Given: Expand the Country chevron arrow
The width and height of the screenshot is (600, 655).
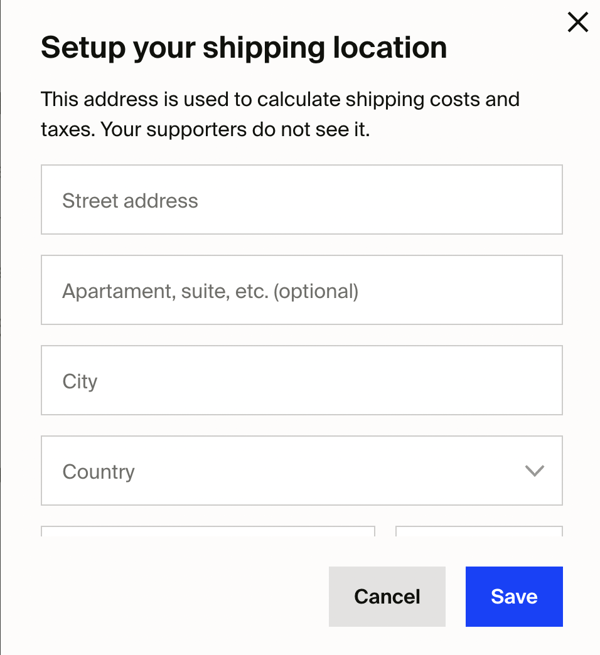Looking at the screenshot, I should (534, 471).
